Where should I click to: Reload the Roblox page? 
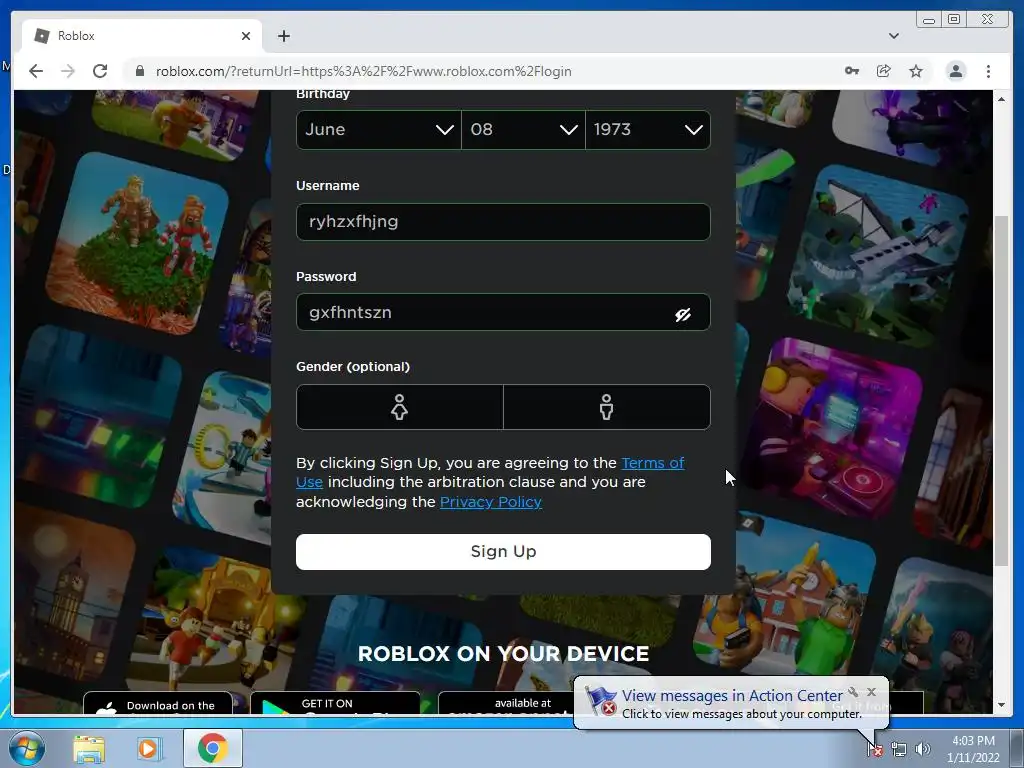[x=100, y=71]
